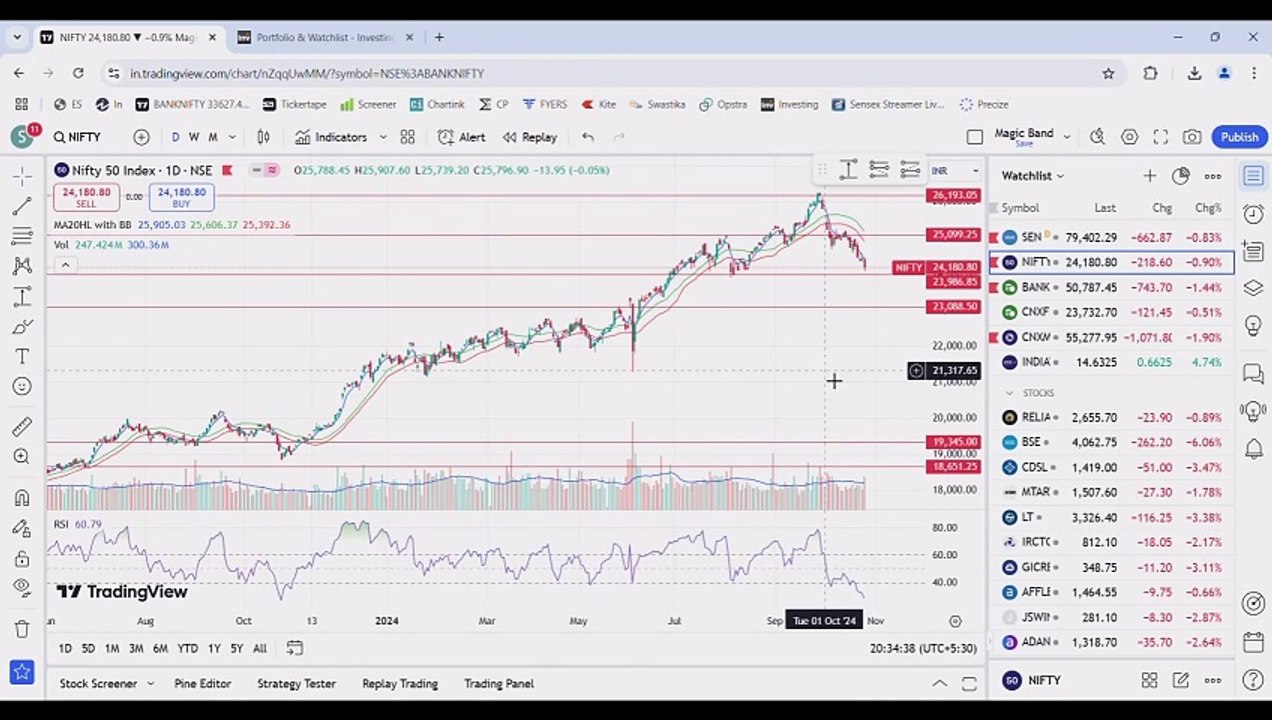Viewport: 1272px width, 720px height.
Task: Switch to the Portfolio & Watchlist browser tab
Action: click(x=324, y=37)
